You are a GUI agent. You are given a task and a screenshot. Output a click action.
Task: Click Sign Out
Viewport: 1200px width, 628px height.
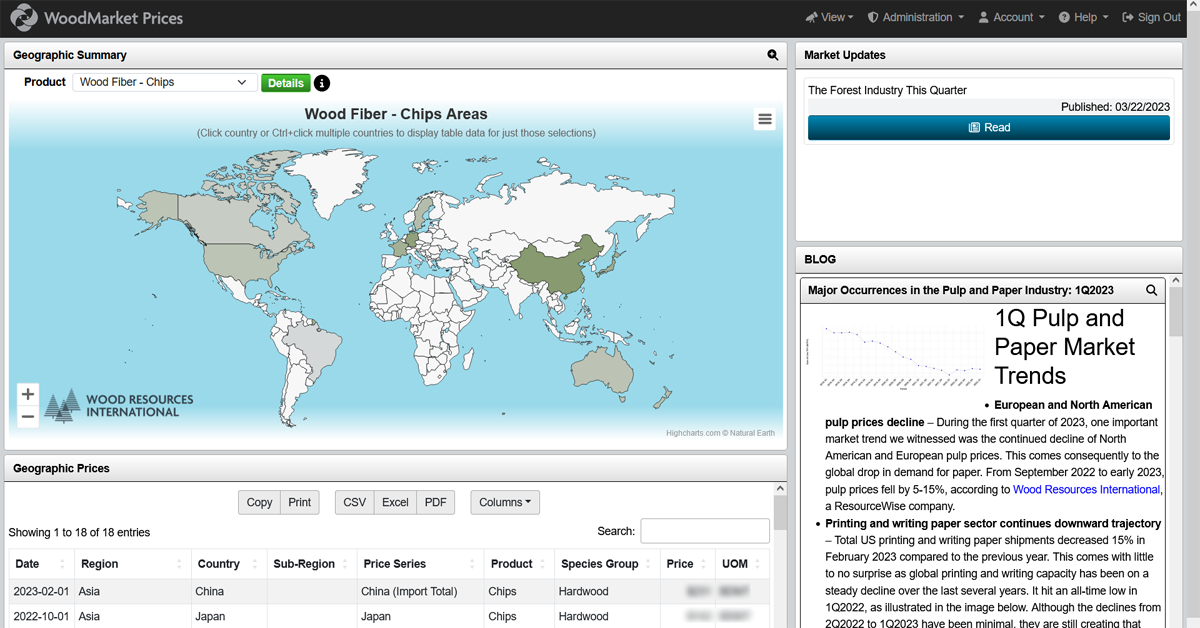click(1152, 17)
